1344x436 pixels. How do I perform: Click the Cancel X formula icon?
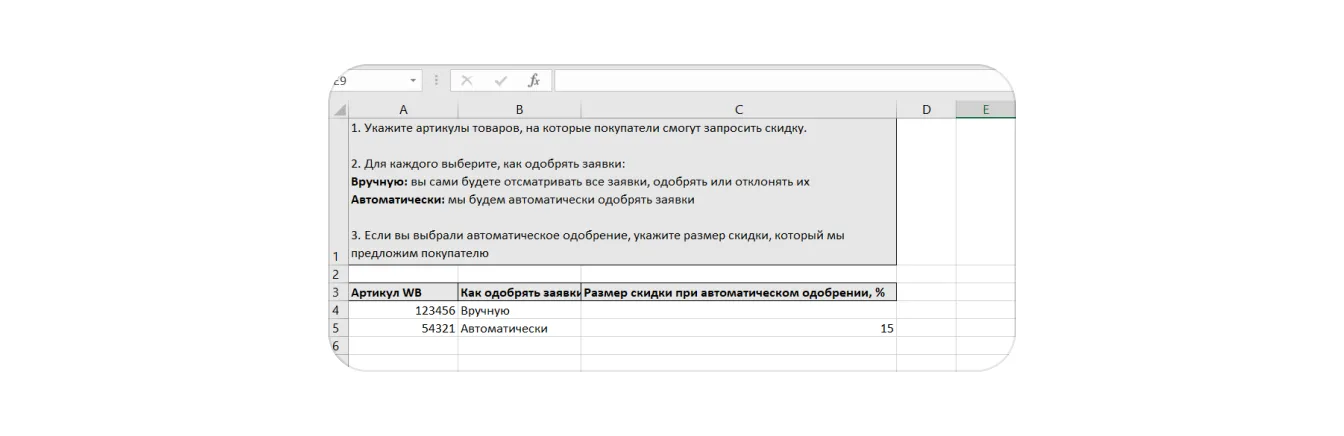tap(466, 81)
